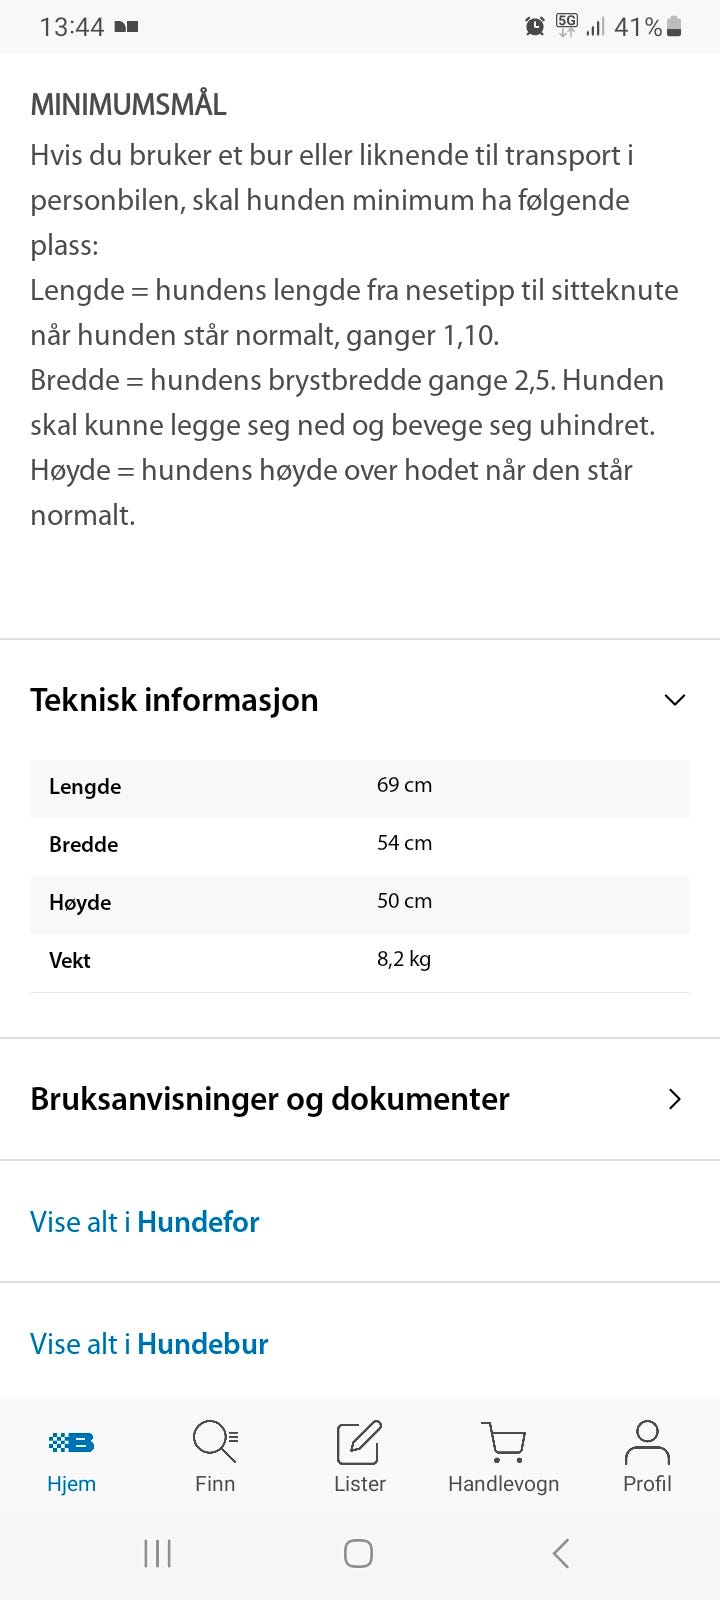Open Vise alt i Hundebur link
The image size is (720, 1600).
tap(149, 1344)
